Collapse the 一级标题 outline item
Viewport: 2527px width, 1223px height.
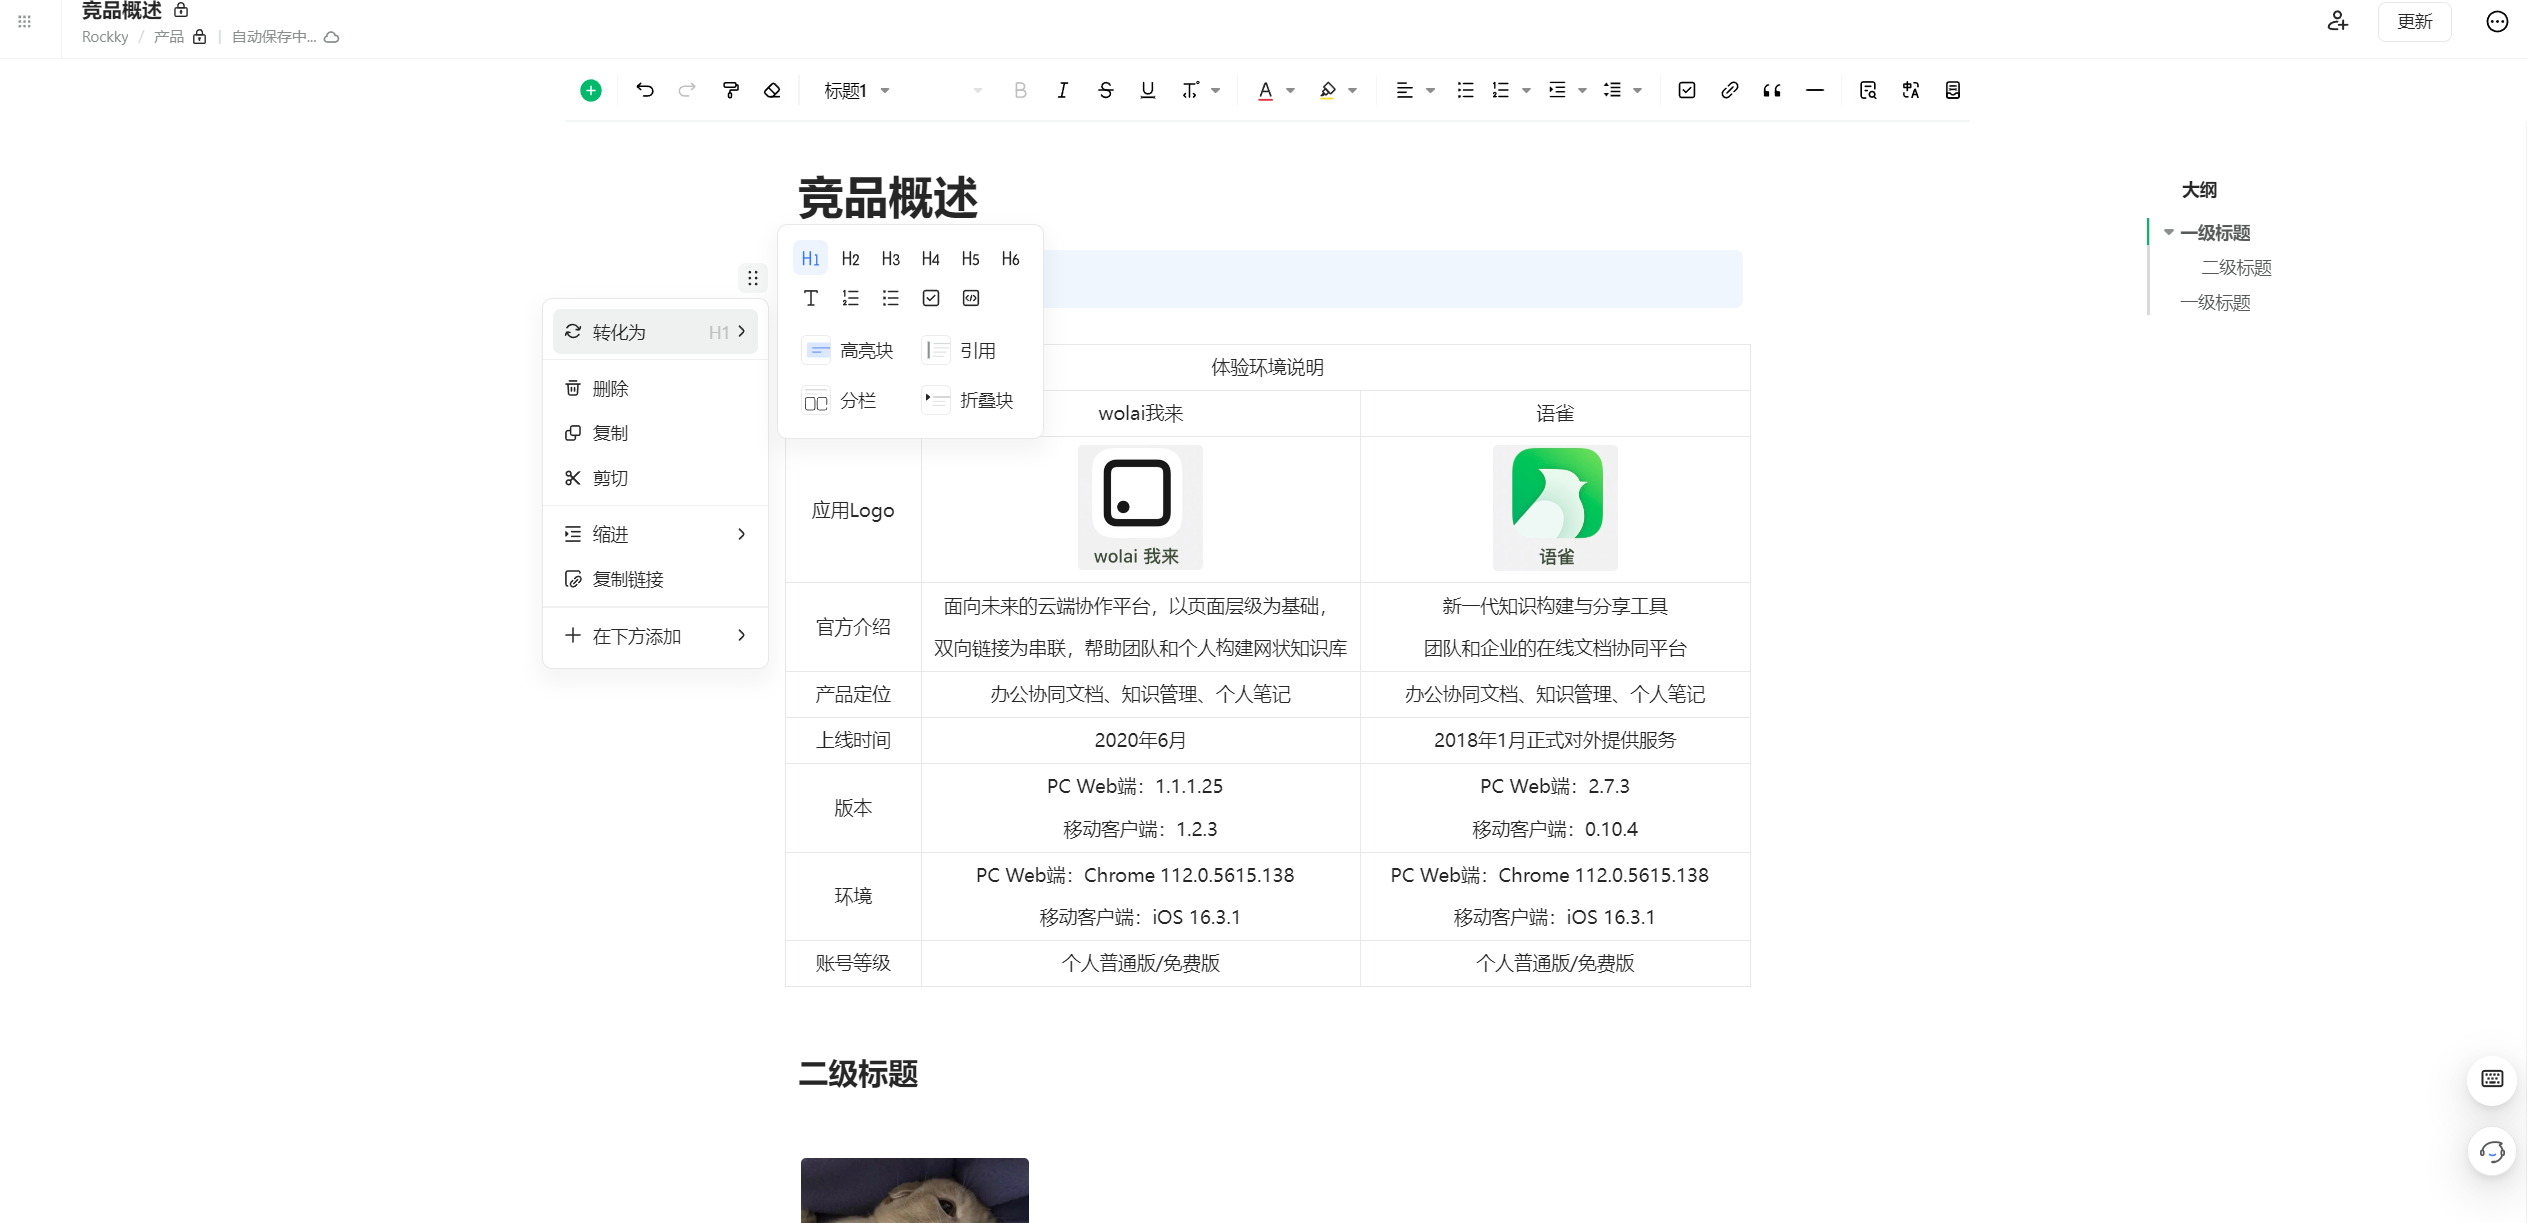(x=2168, y=232)
